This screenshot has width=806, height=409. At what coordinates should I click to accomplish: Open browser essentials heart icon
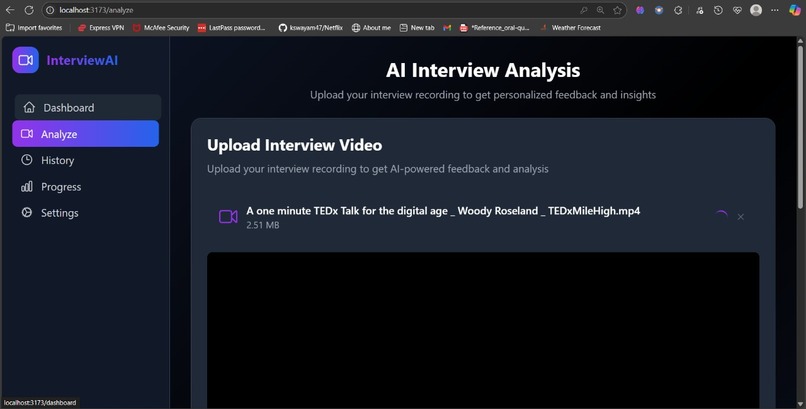tap(737, 10)
